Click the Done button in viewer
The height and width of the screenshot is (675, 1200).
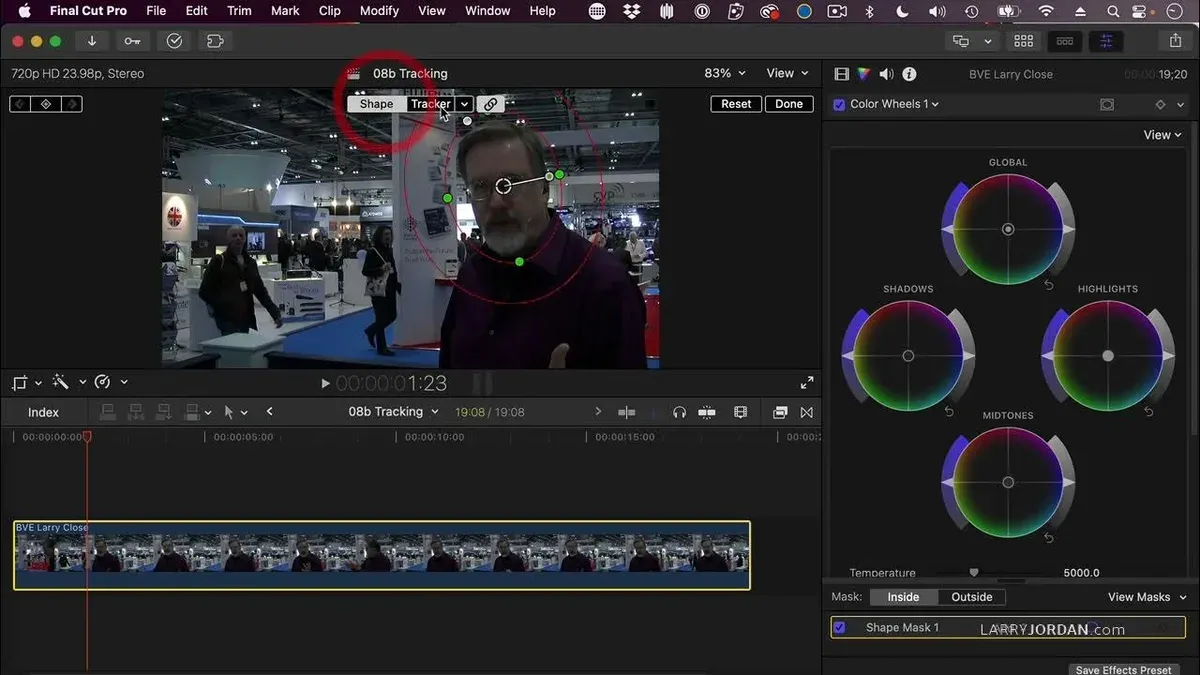pyautogui.click(x=789, y=104)
